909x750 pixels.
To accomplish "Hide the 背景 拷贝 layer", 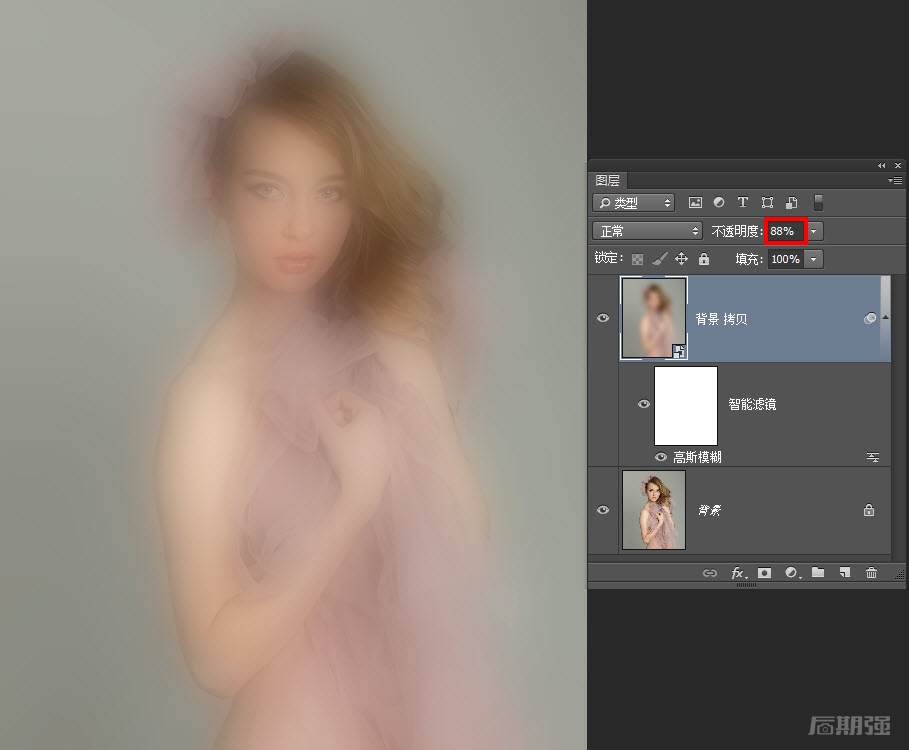I will [x=603, y=318].
